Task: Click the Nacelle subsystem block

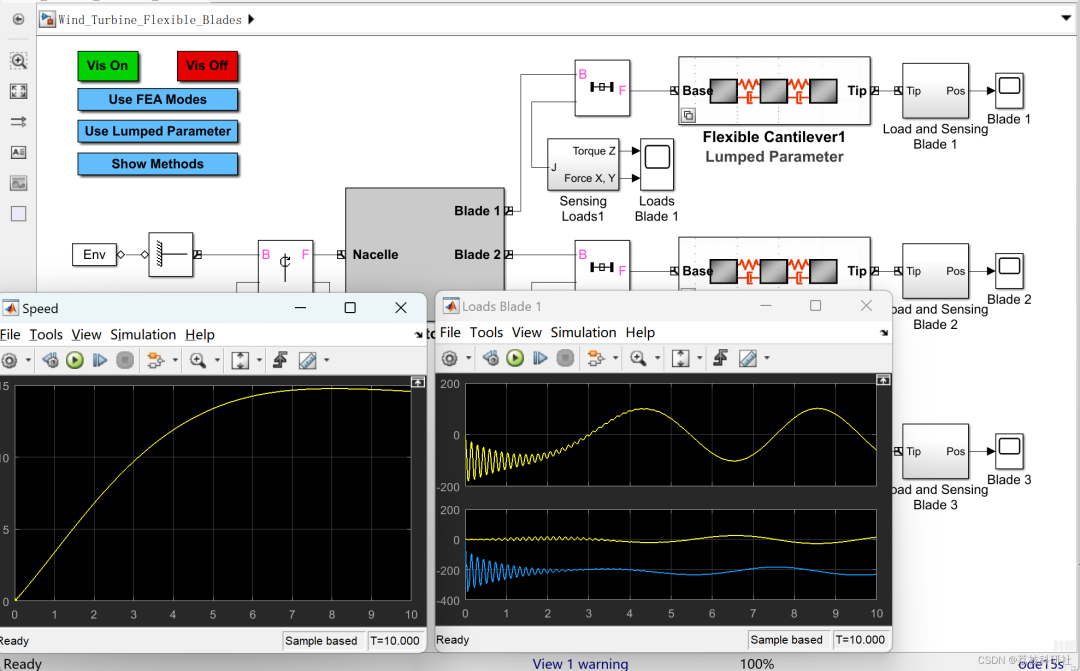Action: pyautogui.click(x=425, y=241)
